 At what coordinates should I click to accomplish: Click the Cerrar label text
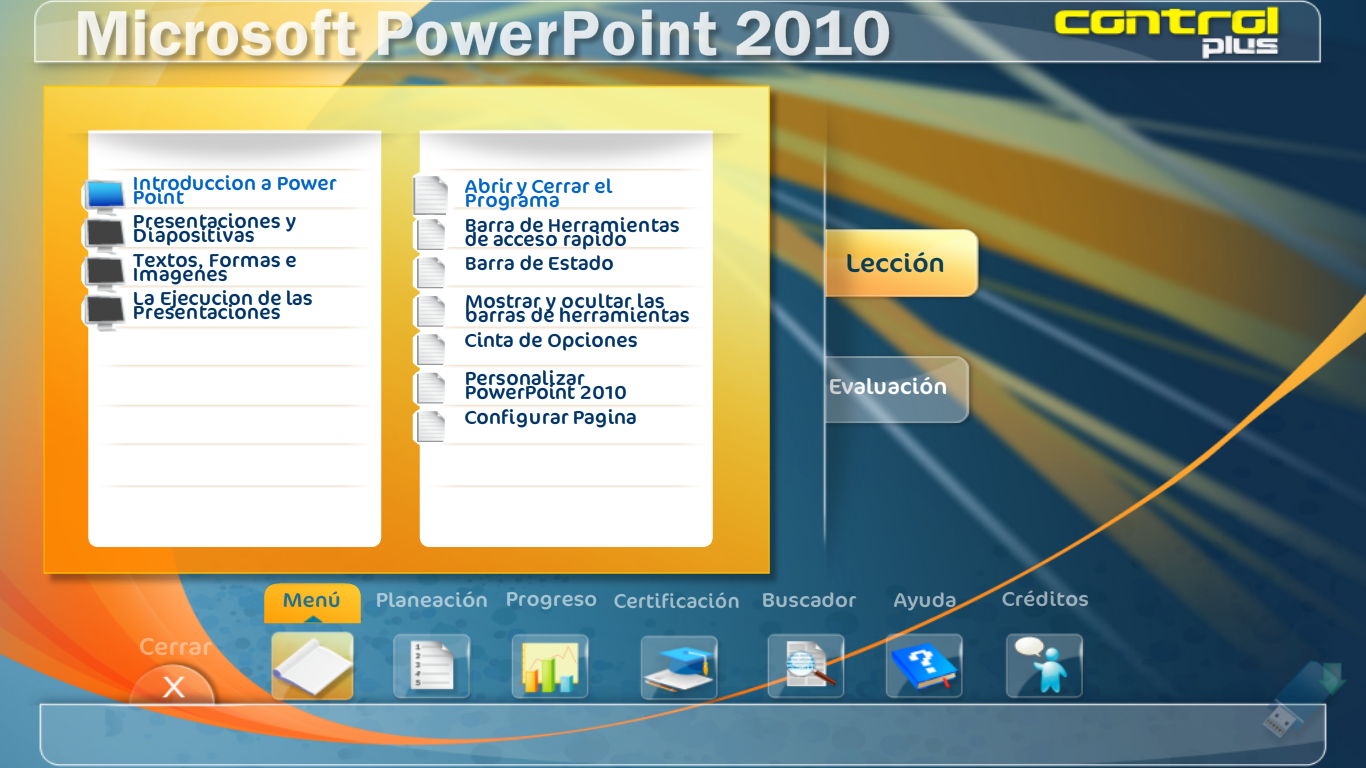click(x=175, y=647)
